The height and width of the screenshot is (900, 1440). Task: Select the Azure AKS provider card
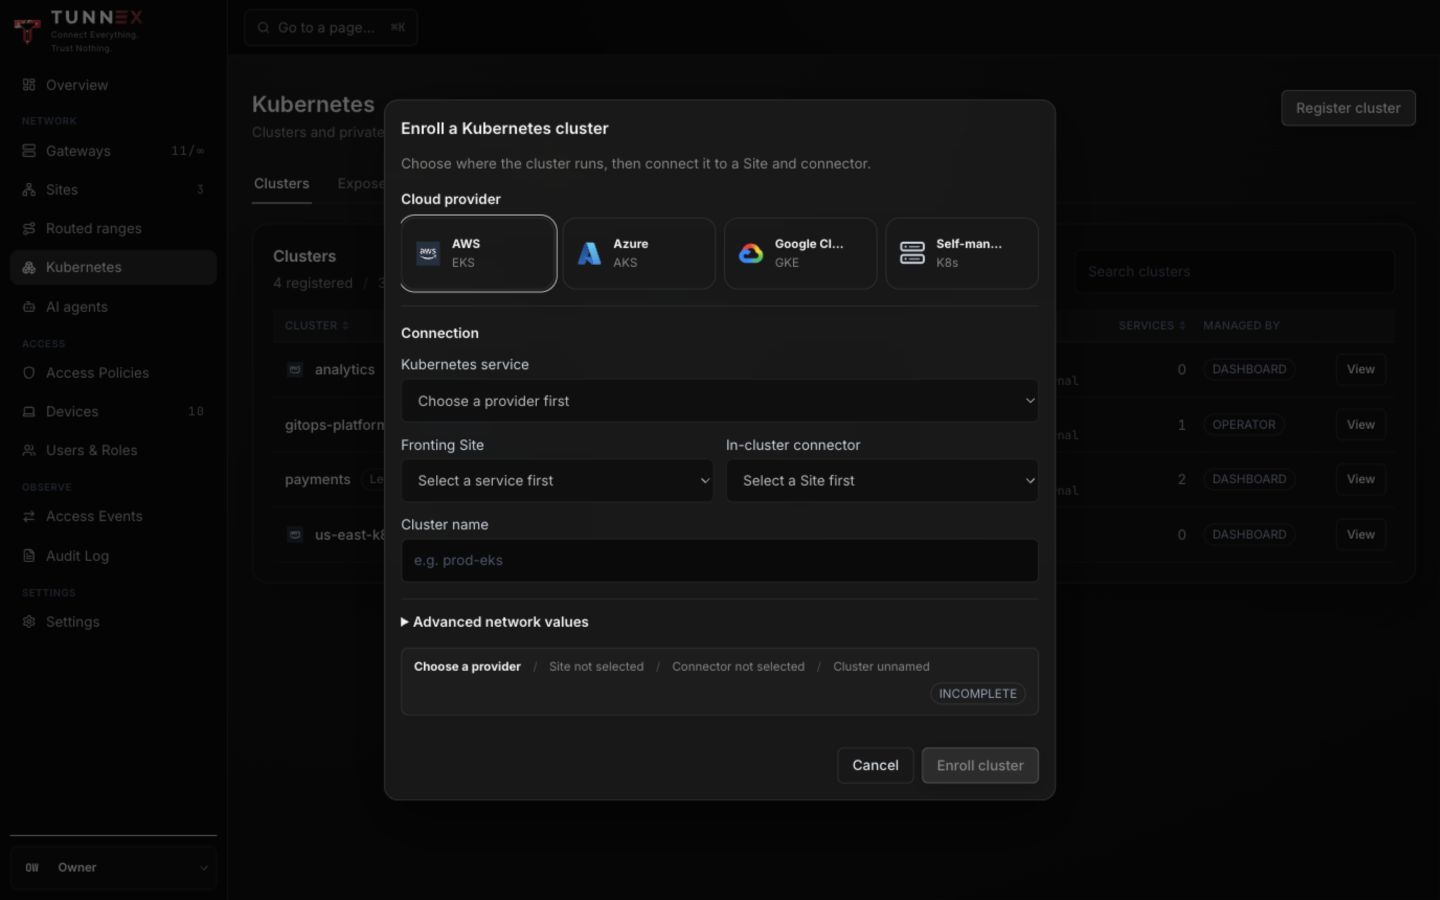point(639,254)
